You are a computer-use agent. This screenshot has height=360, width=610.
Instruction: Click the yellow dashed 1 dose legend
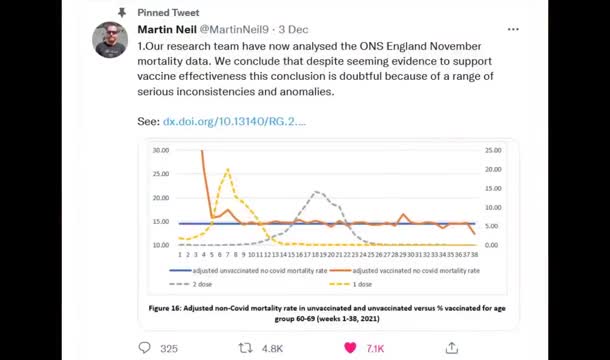351,284
